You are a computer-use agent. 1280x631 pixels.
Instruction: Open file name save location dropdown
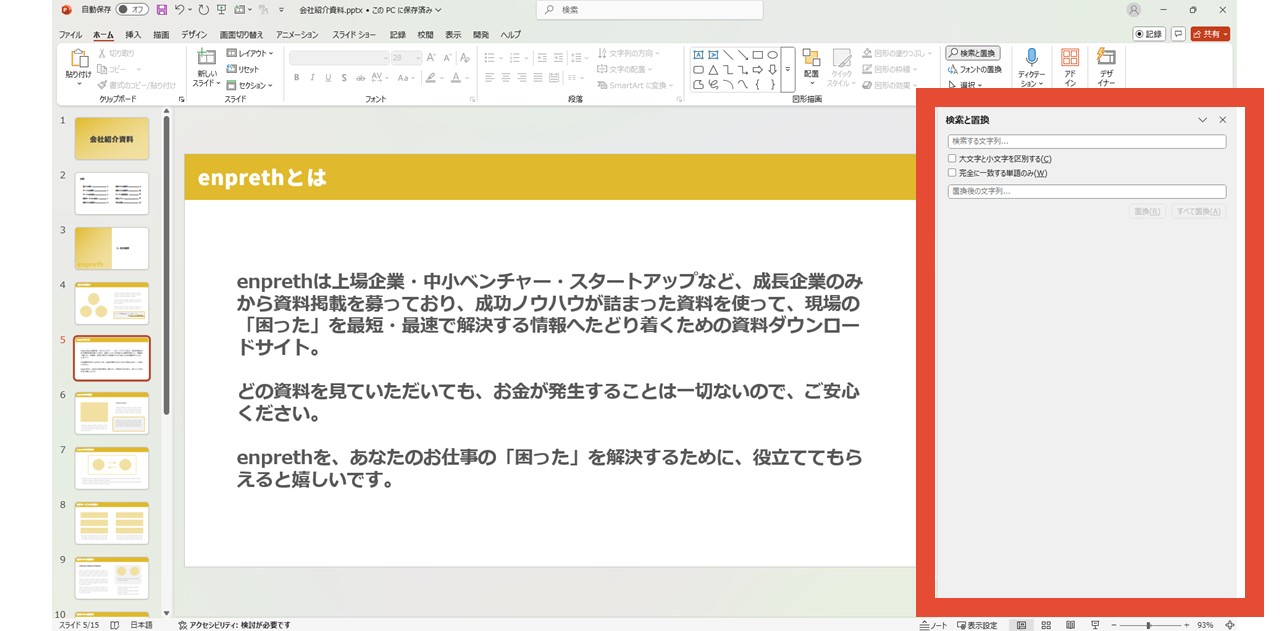(x=439, y=10)
